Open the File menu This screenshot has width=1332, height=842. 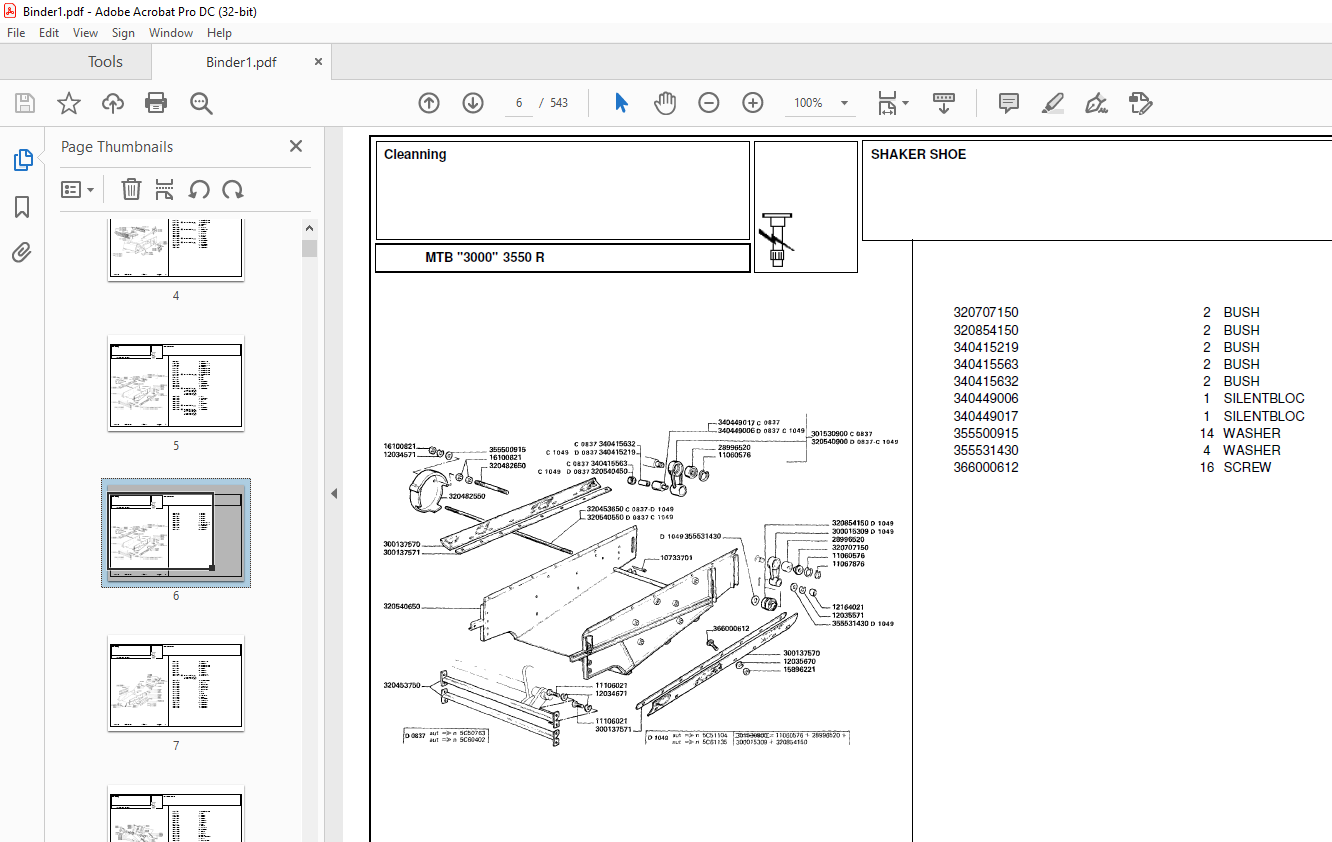pyautogui.click(x=16, y=33)
